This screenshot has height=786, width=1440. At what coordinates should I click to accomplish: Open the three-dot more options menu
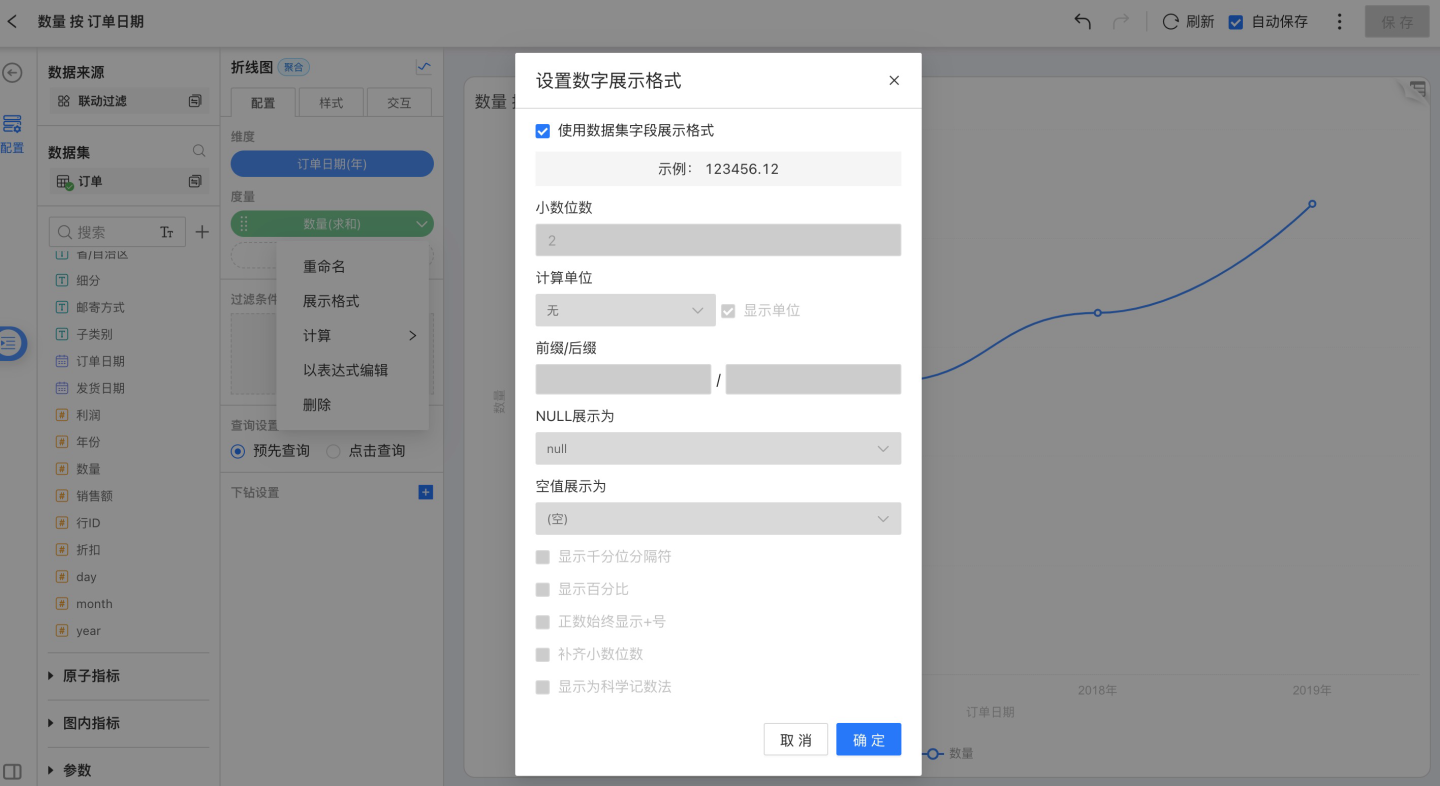[x=1340, y=21]
